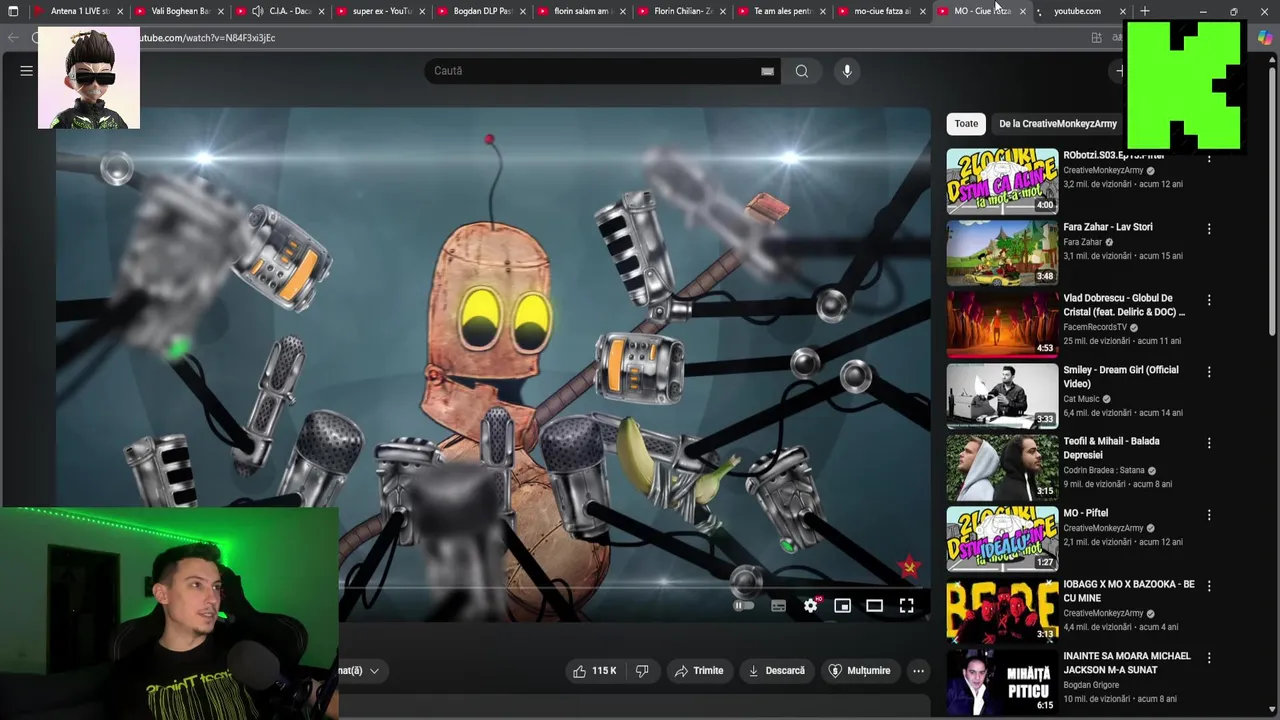Open options for Smiley - Dream Girl
The width and height of the screenshot is (1280, 720).
tap(1209, 372)
